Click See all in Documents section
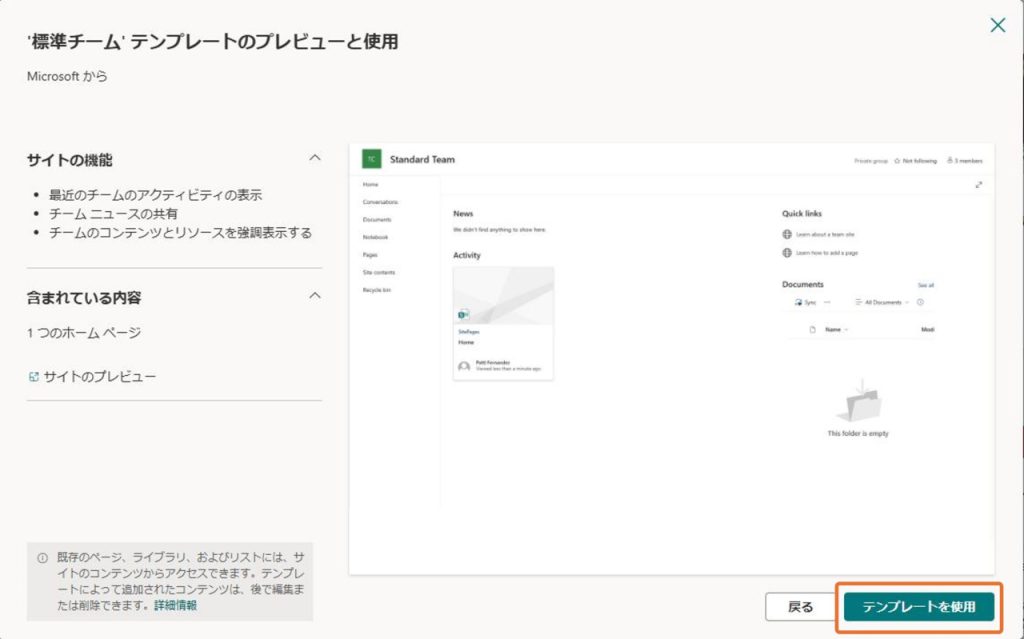This screenshot has width=1024, height=639. (x=925, y=286)
